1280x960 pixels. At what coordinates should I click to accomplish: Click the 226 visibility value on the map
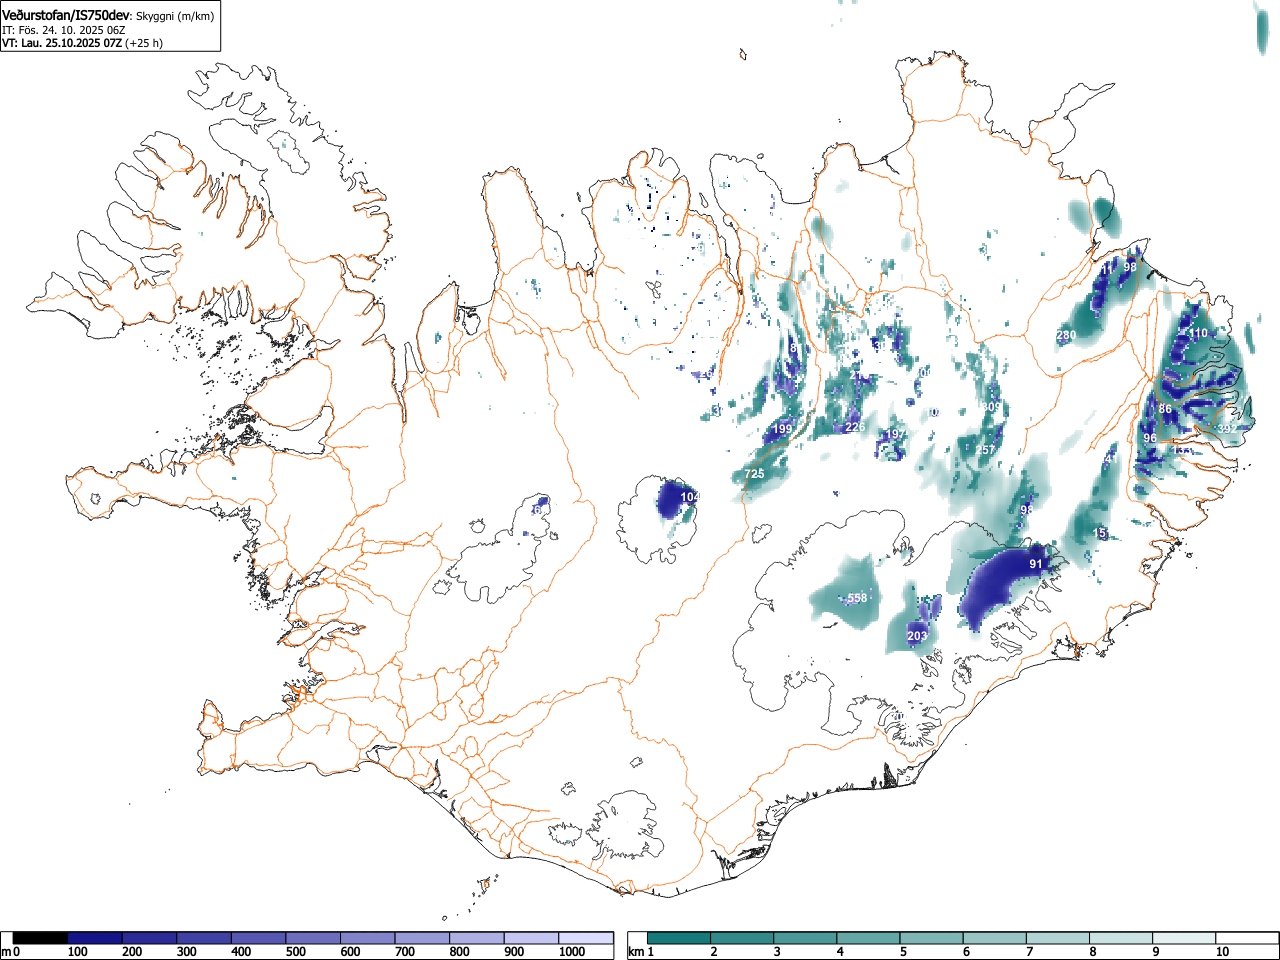click(x=855, y=427)
